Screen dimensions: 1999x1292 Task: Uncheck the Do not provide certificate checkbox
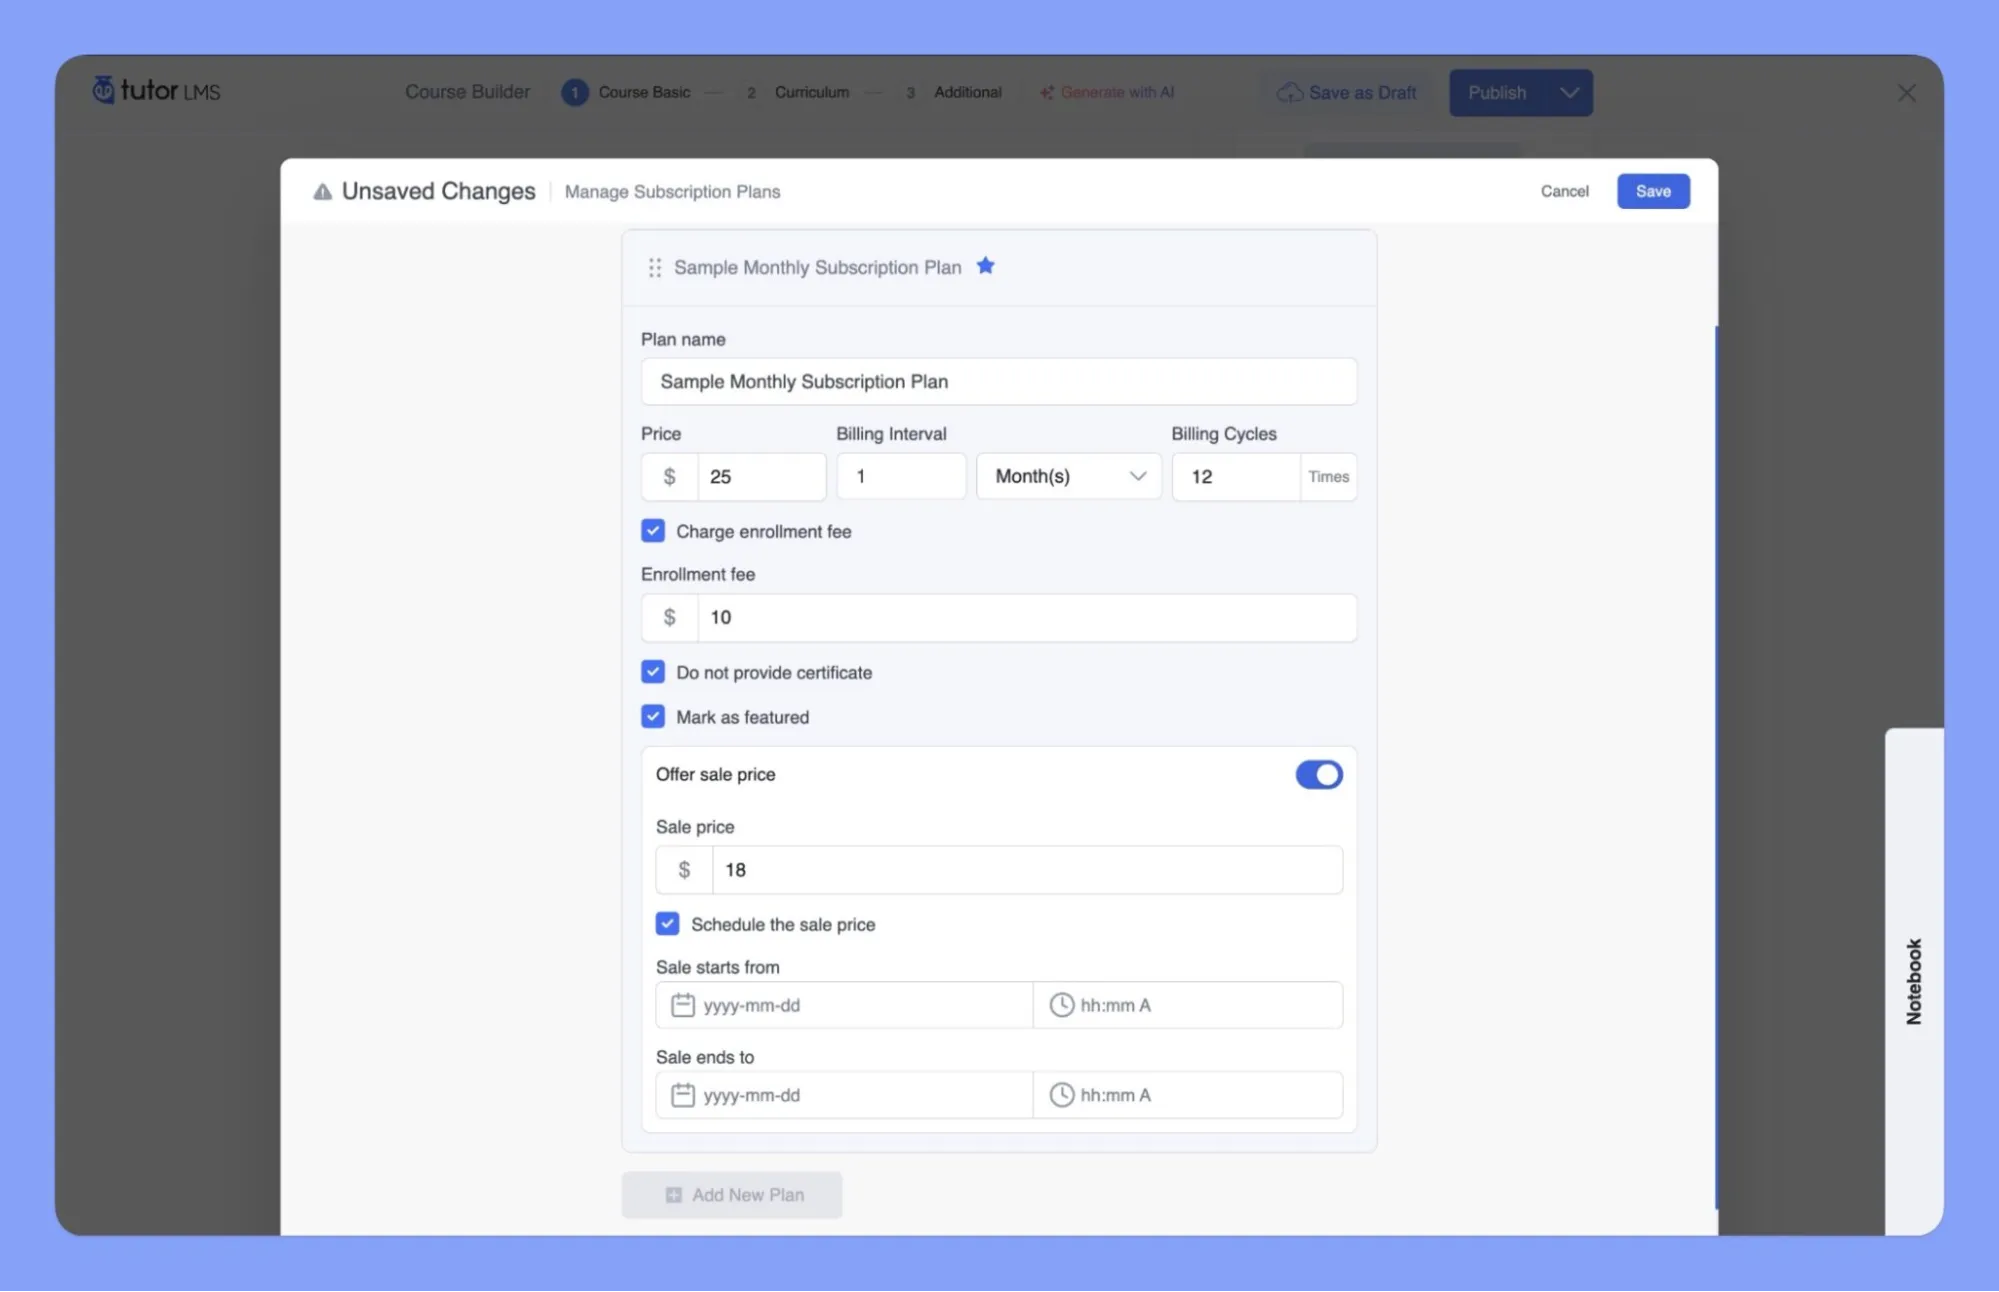click(x=651, y=671)
